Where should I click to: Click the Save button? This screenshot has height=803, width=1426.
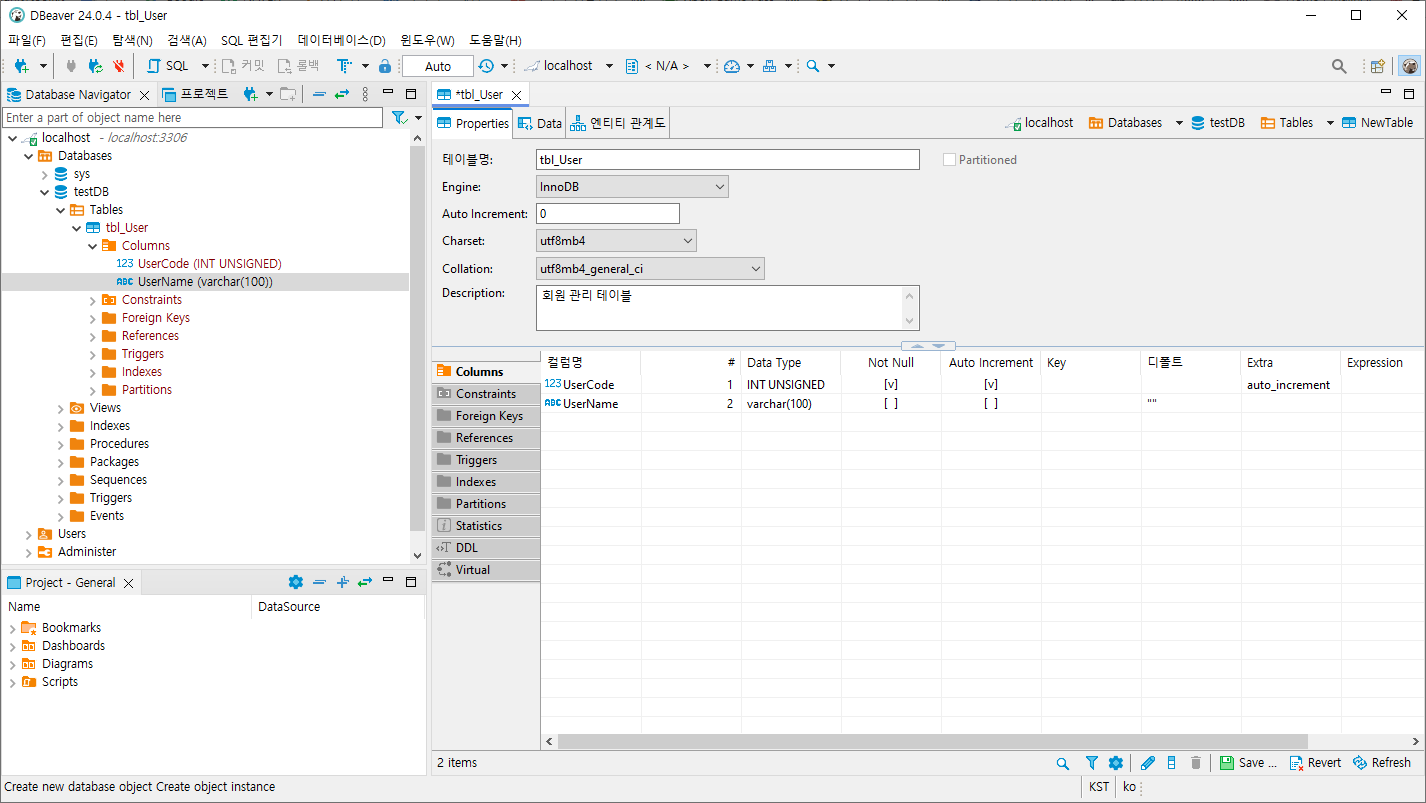tap(1248, 763)
